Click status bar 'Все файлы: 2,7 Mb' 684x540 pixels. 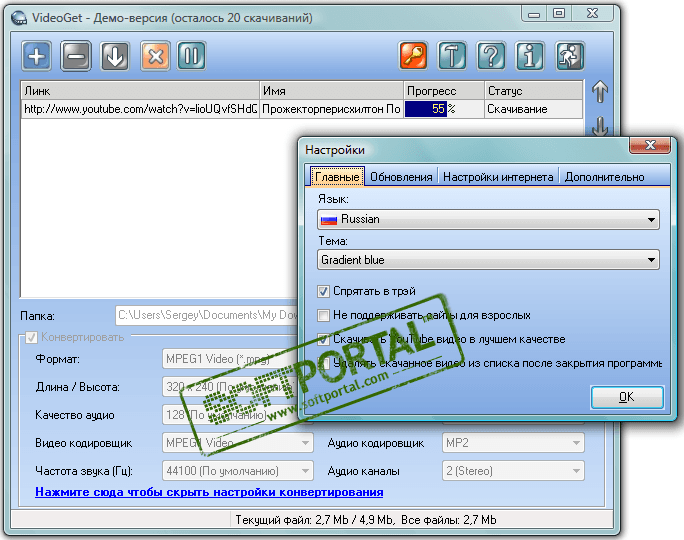tap(448, 520)
